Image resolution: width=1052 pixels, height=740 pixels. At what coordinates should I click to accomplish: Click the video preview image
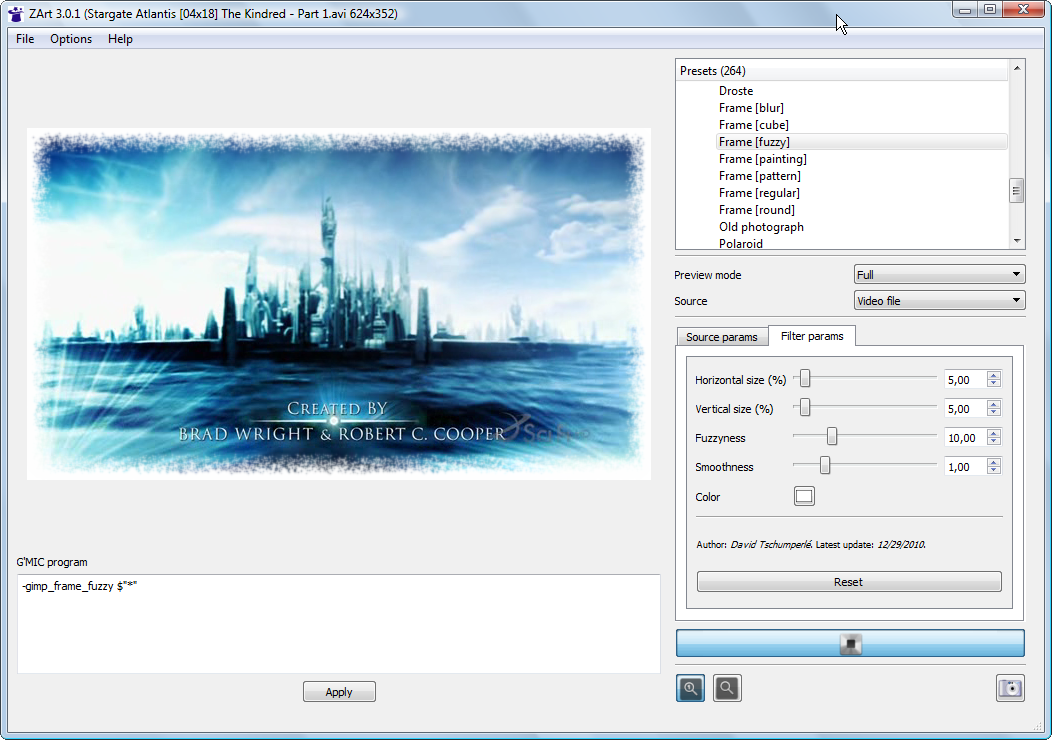339,304
